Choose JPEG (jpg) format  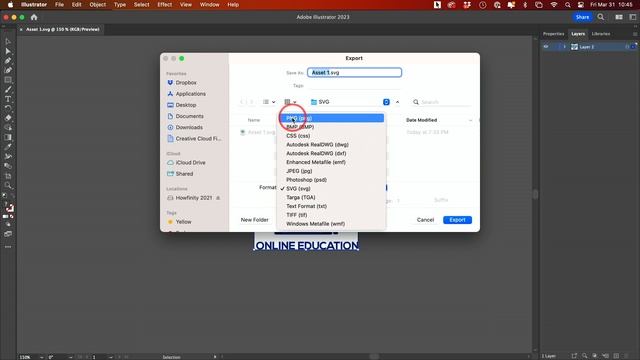(x=331, y=171)
